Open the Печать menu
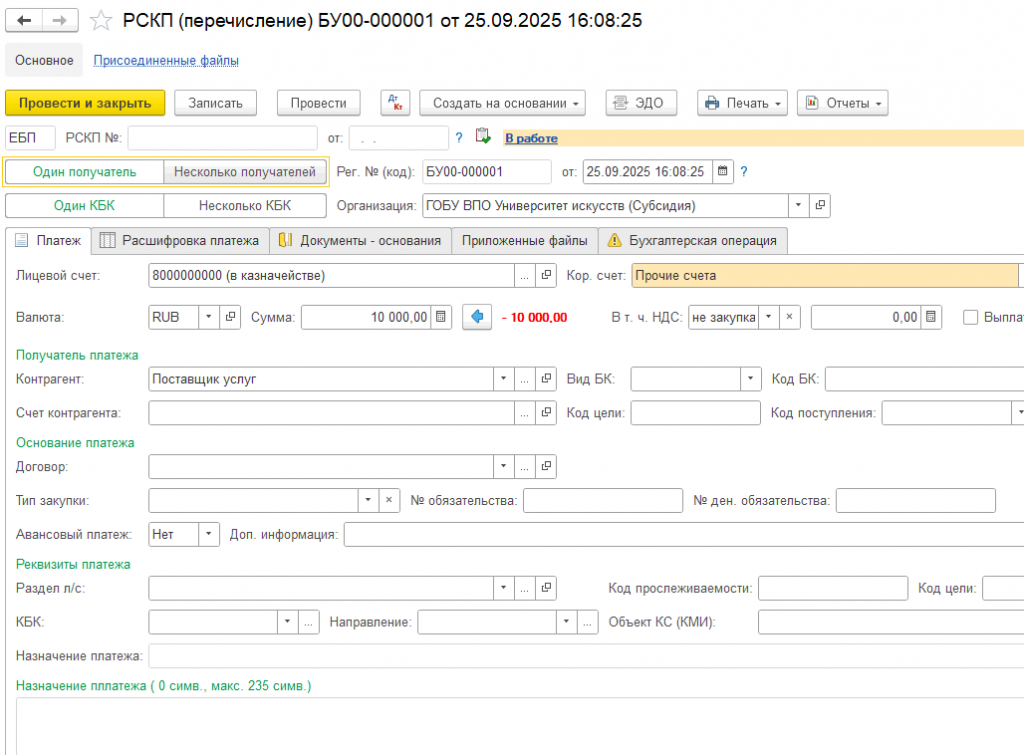 click(743, 103)
